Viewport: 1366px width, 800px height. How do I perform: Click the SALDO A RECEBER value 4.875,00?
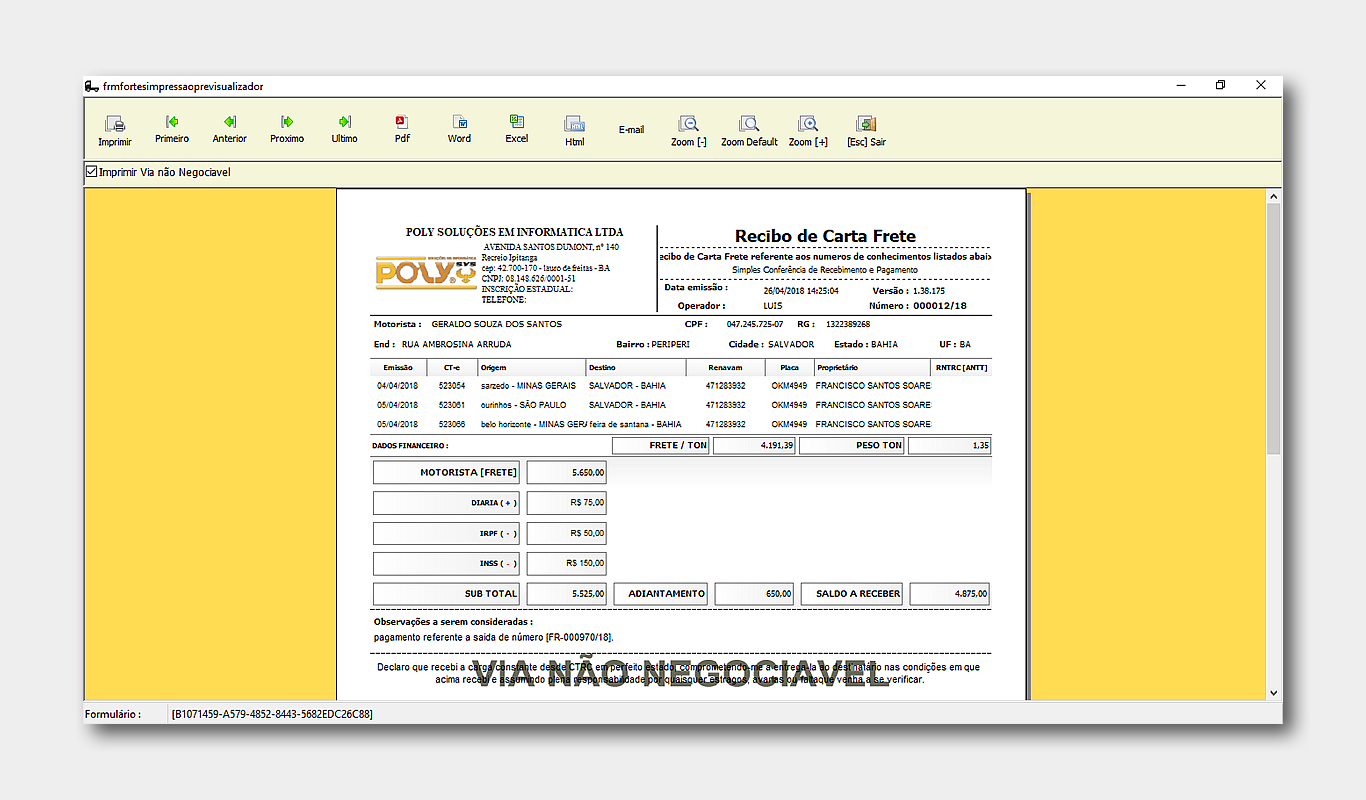pyautogui.click(x=950, y=593)
